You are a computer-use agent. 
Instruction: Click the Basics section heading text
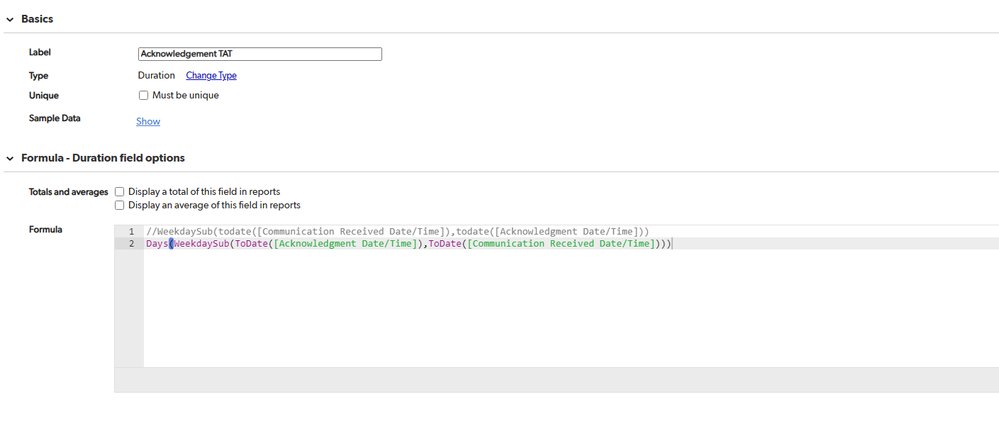click(x=37, y=19)
